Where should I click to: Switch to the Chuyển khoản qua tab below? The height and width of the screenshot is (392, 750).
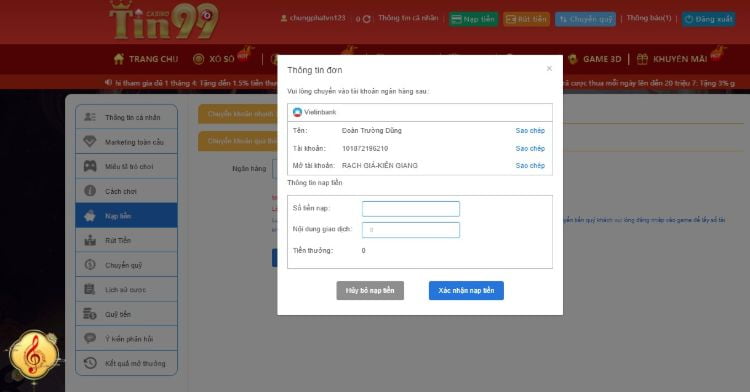coord(238,141)
